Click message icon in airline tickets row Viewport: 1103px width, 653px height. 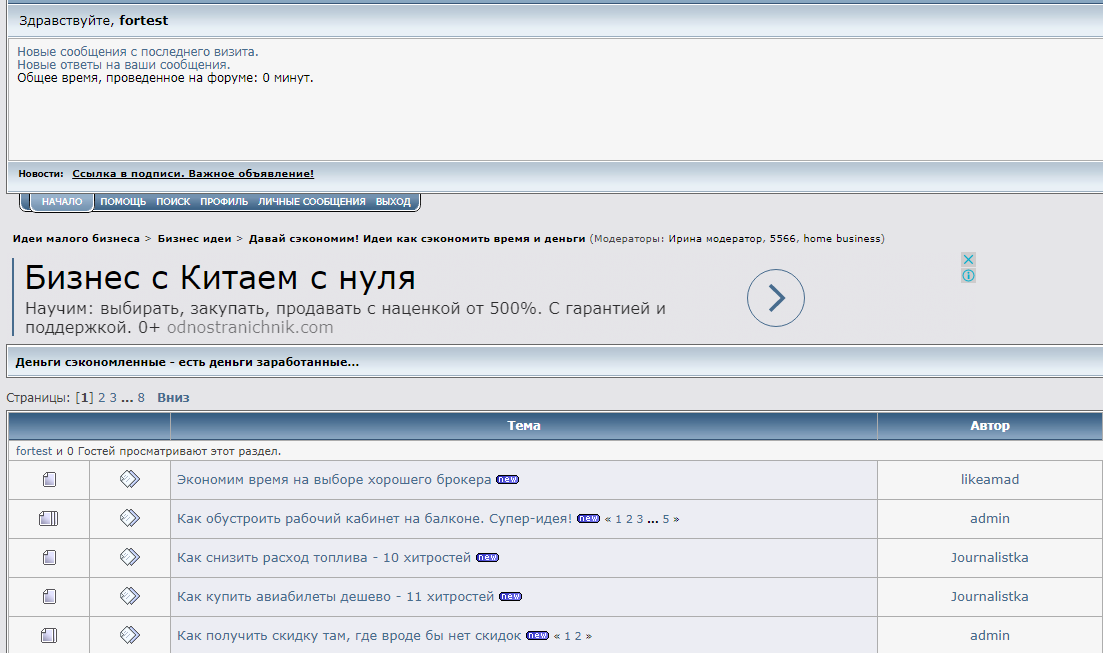point(129,596)
